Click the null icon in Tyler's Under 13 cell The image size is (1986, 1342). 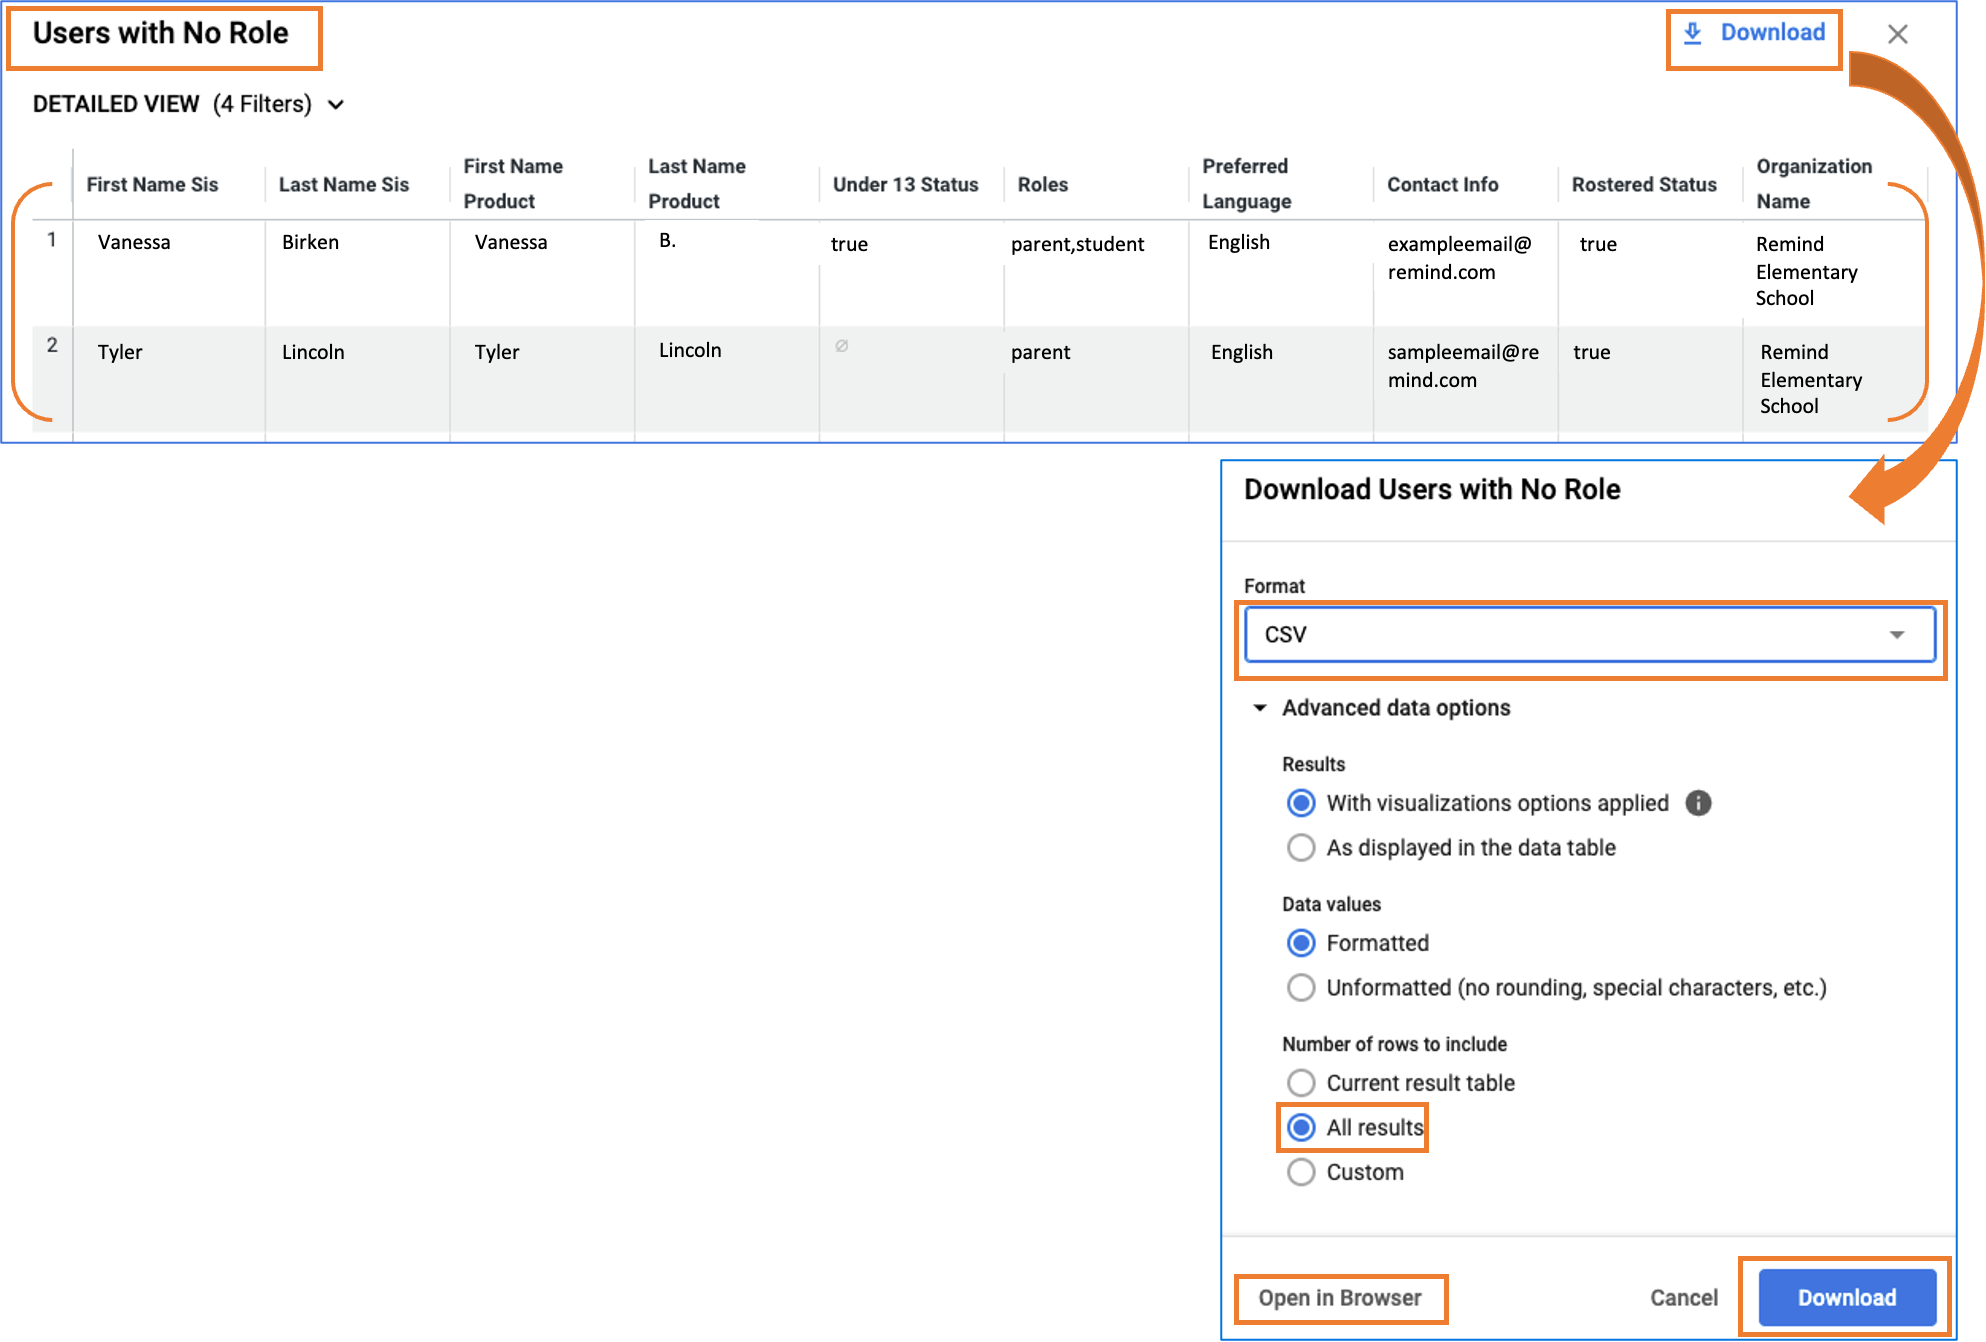842,346
